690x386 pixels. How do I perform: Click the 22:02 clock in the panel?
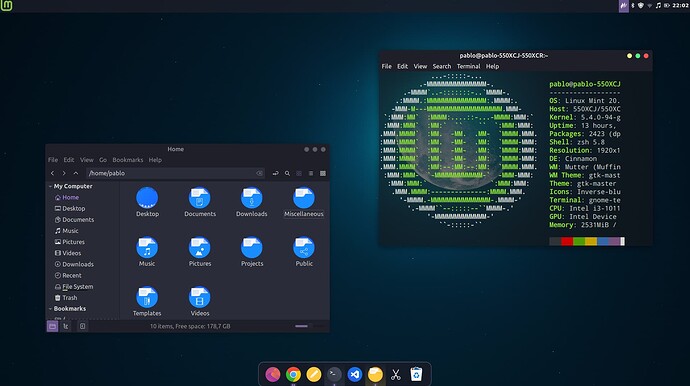point(680,6)
